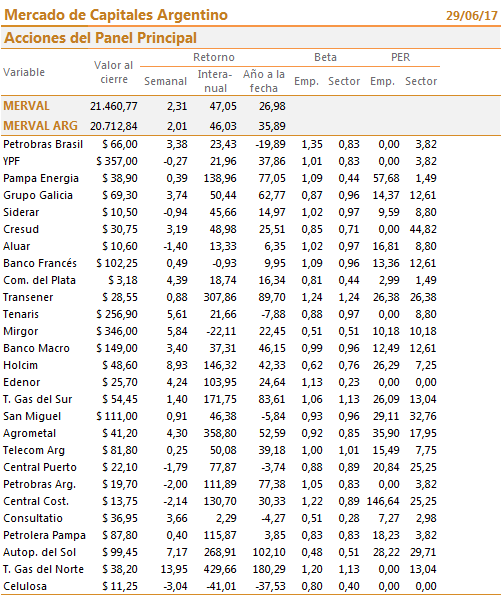Click the Valor al cierre column header
This screenshot has width=501, height=595.
coord(113,72)
